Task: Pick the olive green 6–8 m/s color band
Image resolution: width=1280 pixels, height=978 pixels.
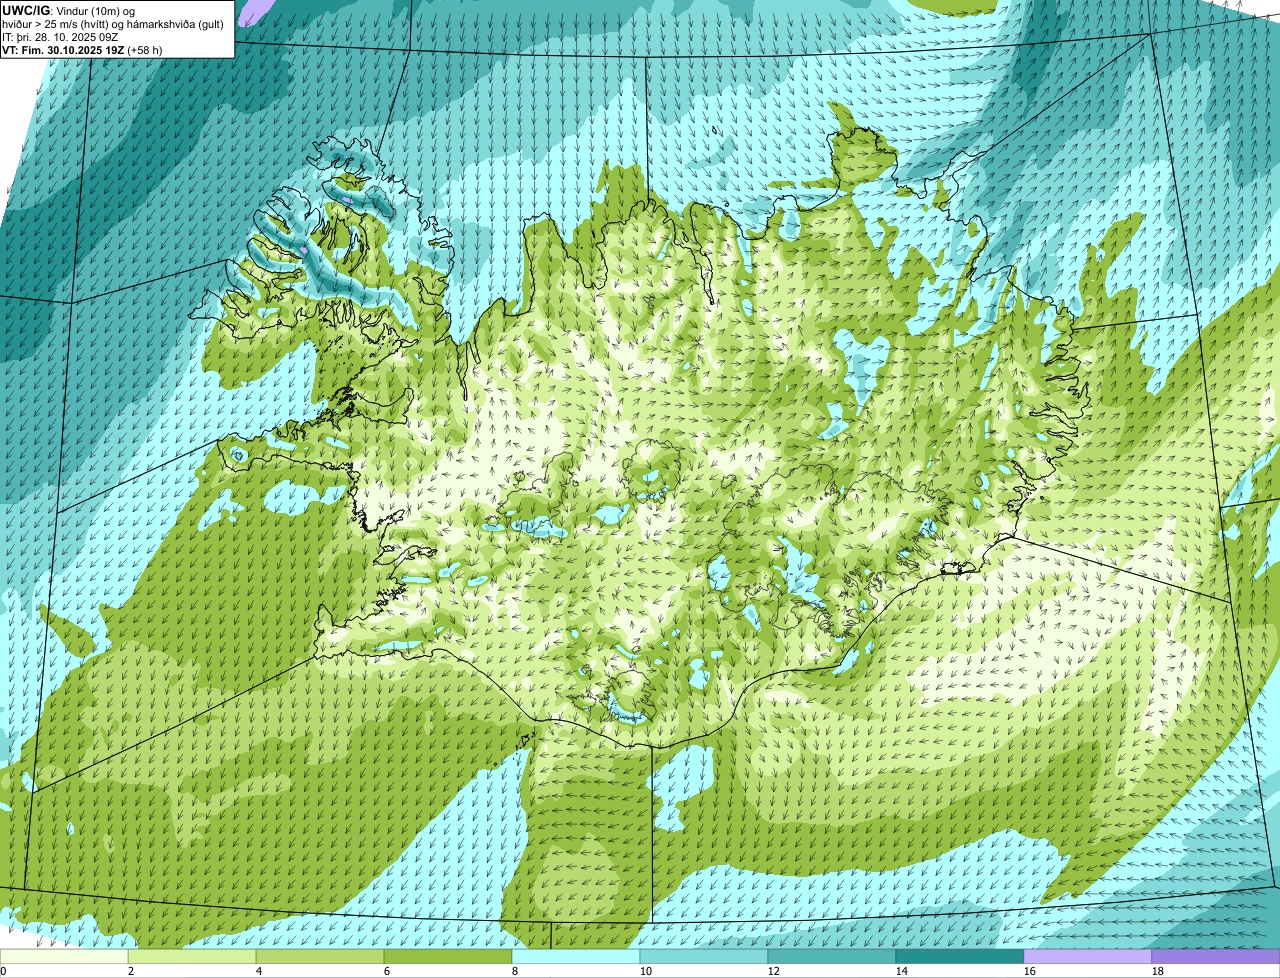Action: tap(448, 956)
